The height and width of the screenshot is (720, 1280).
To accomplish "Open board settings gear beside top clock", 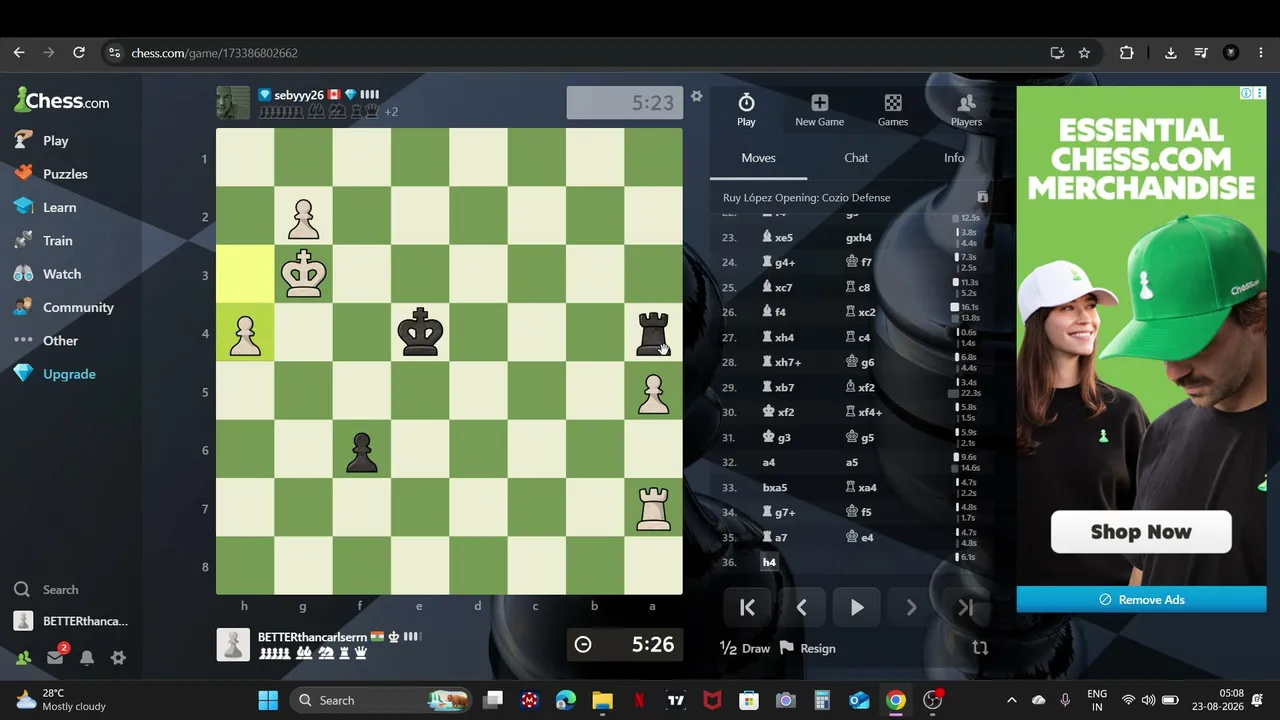I will [x=697, y=97].
